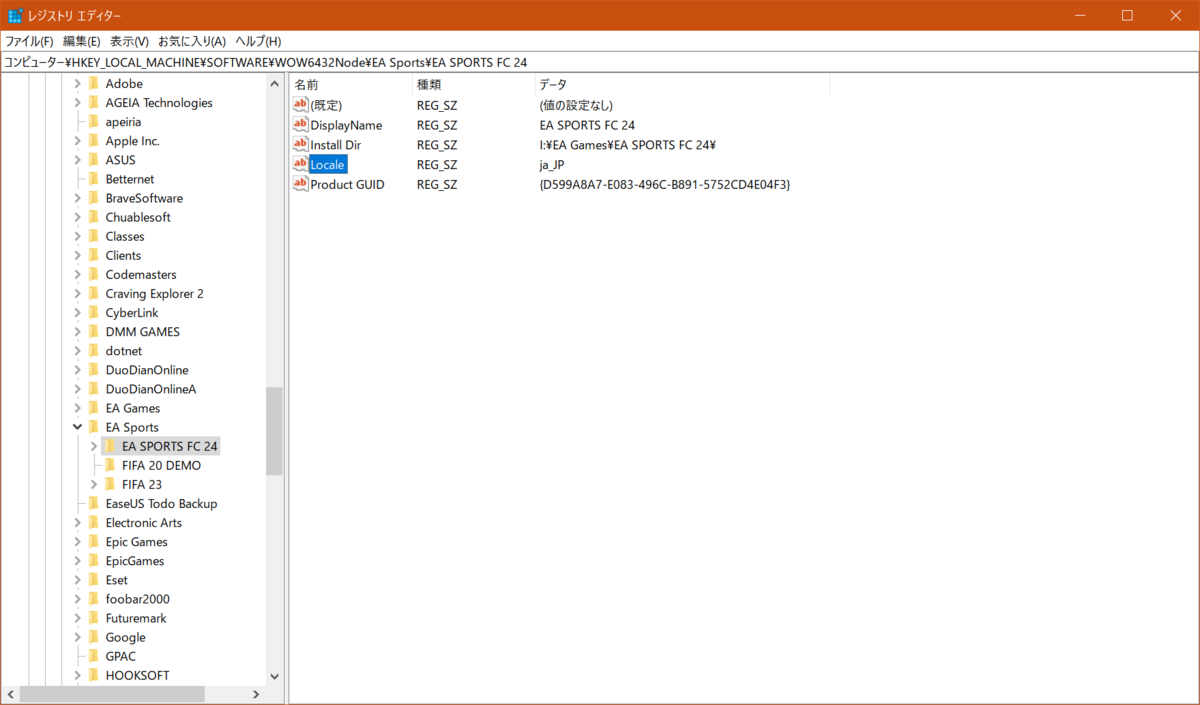
Task: Expand the FIFA 23 key
Action: [x=93, y=484]
